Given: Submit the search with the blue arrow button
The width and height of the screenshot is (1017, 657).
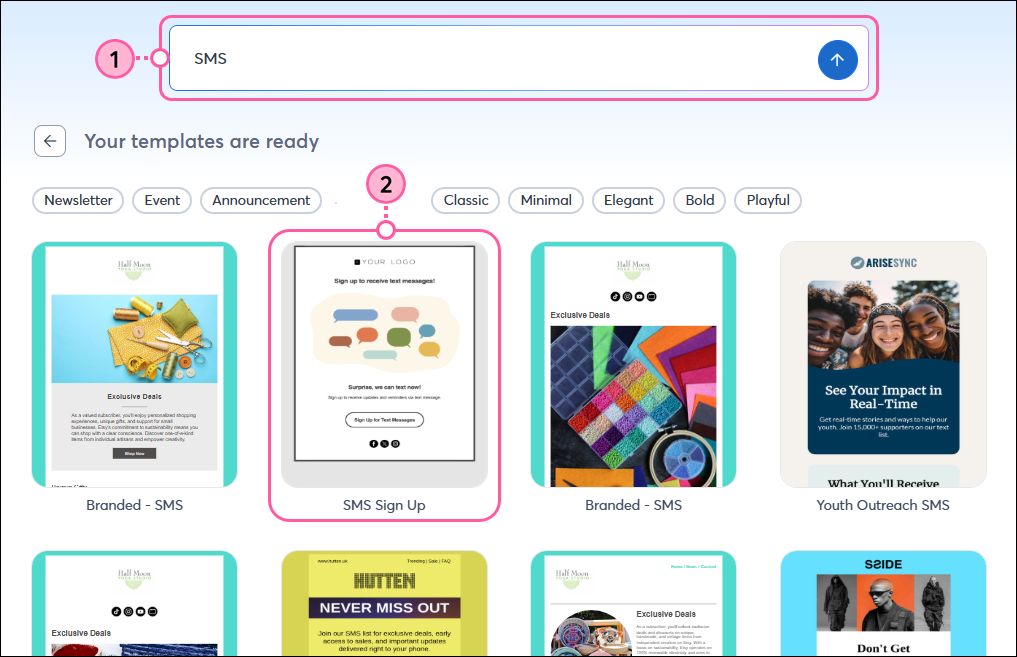Looking at the screenshot, I should click(837, 60).
